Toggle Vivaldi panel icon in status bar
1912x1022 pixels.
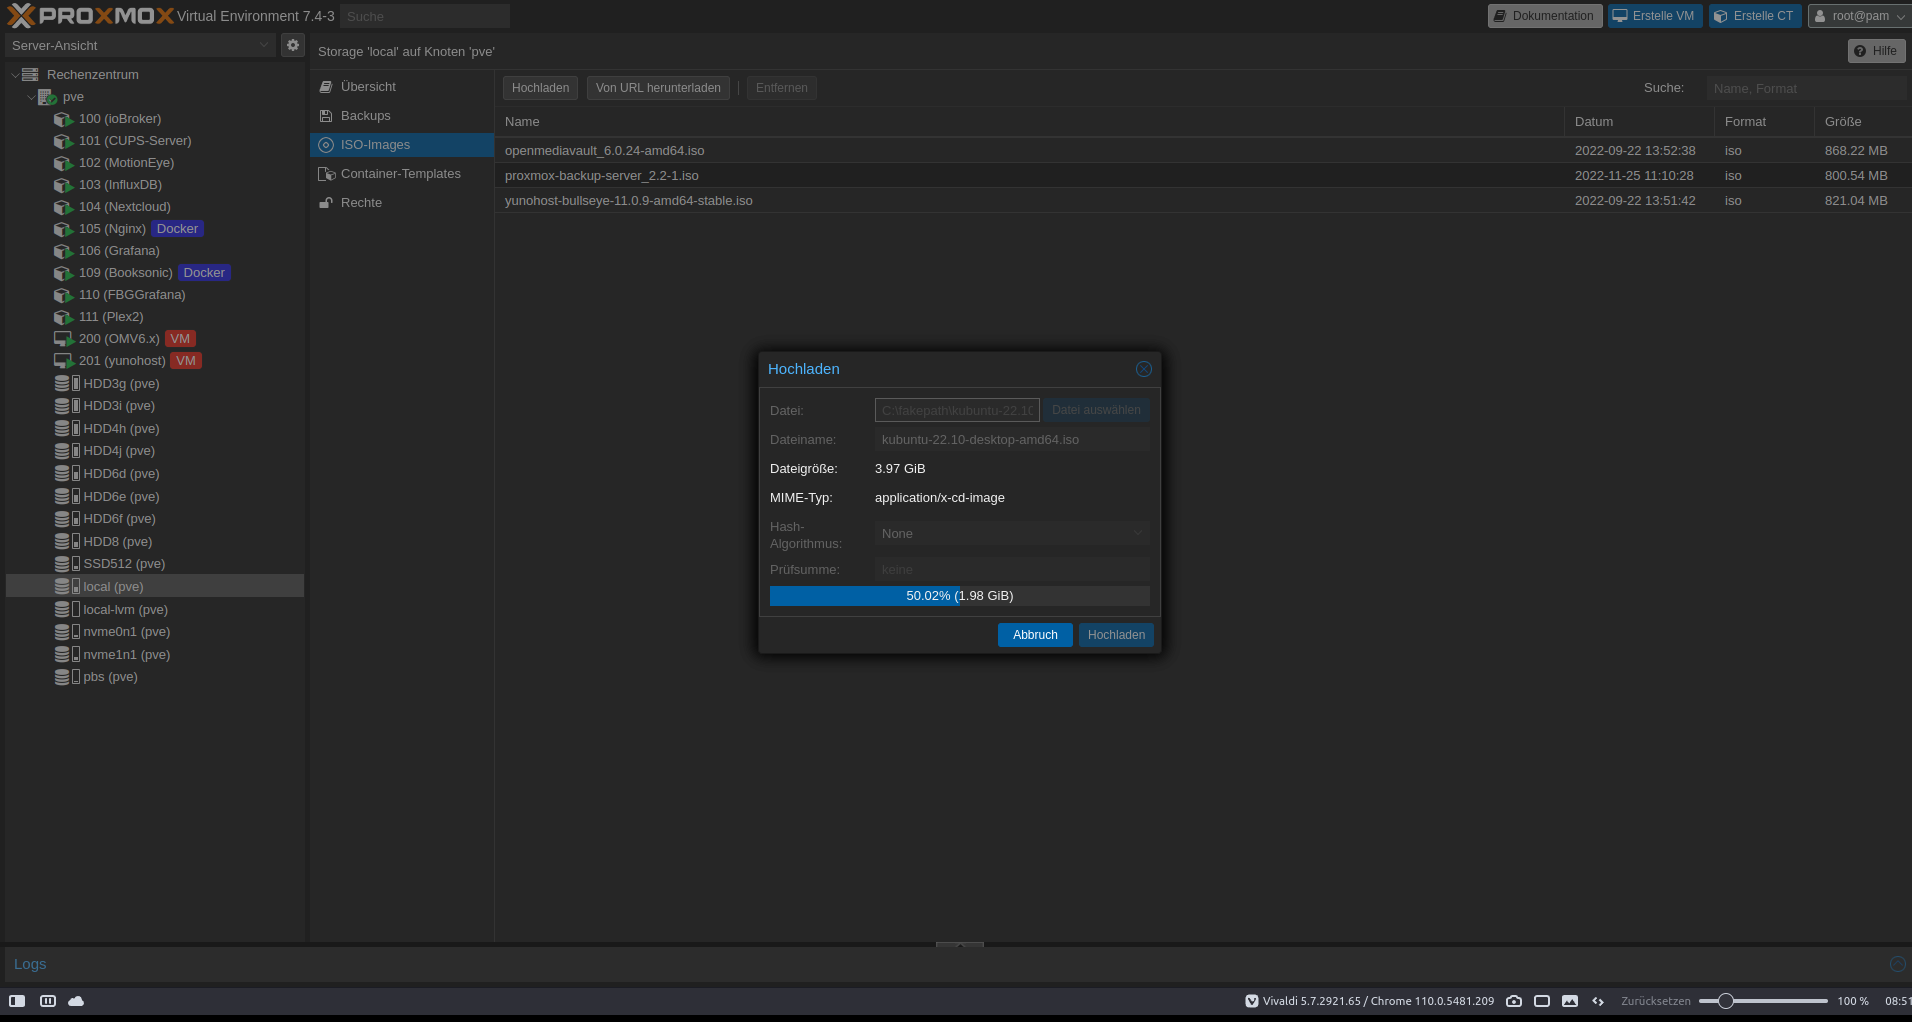click(17, 1001)
